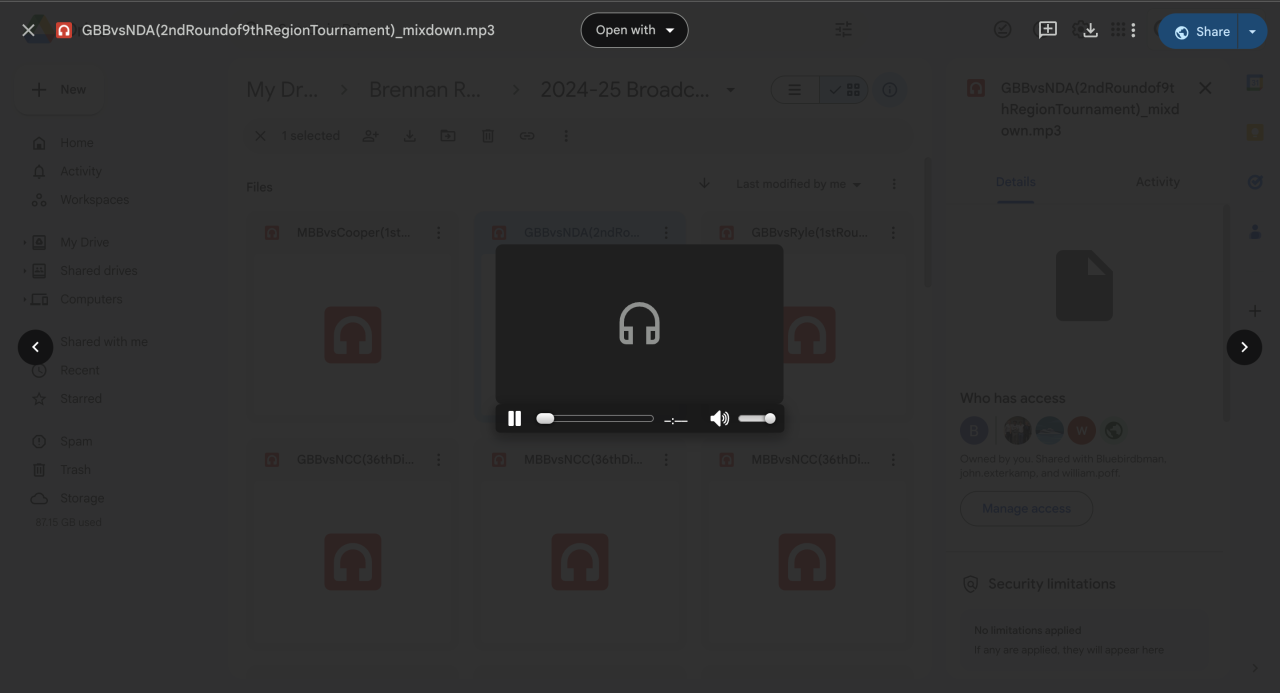Reverse sort direction with the arrow icon
This screenshot has width=1280, height=693.
[x=704, y=183]
